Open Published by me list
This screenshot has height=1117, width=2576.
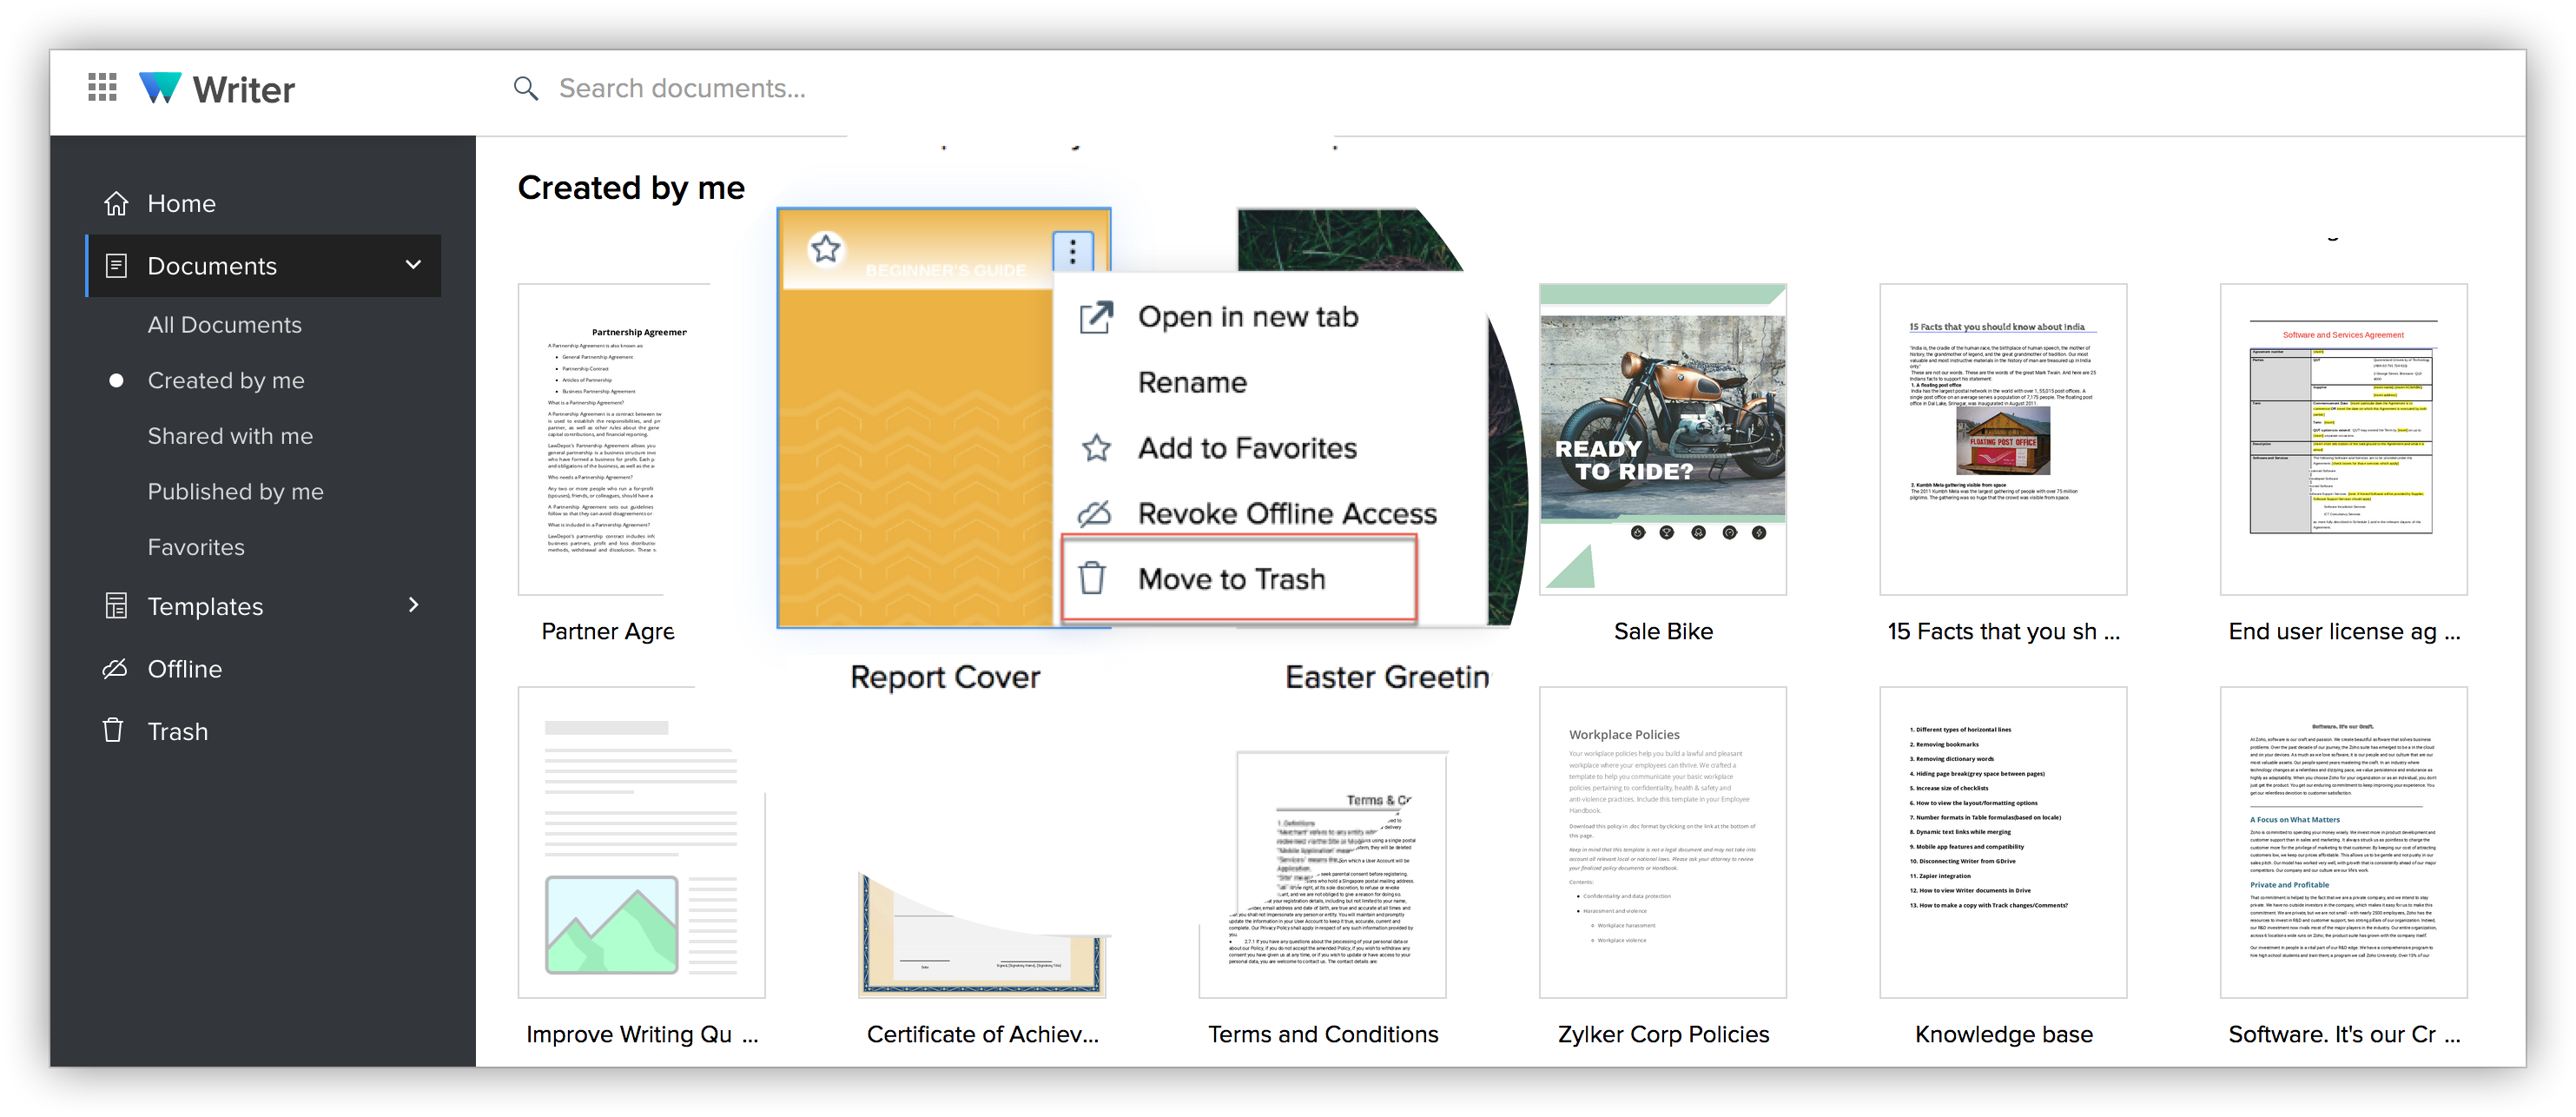(x=235, y=492)
